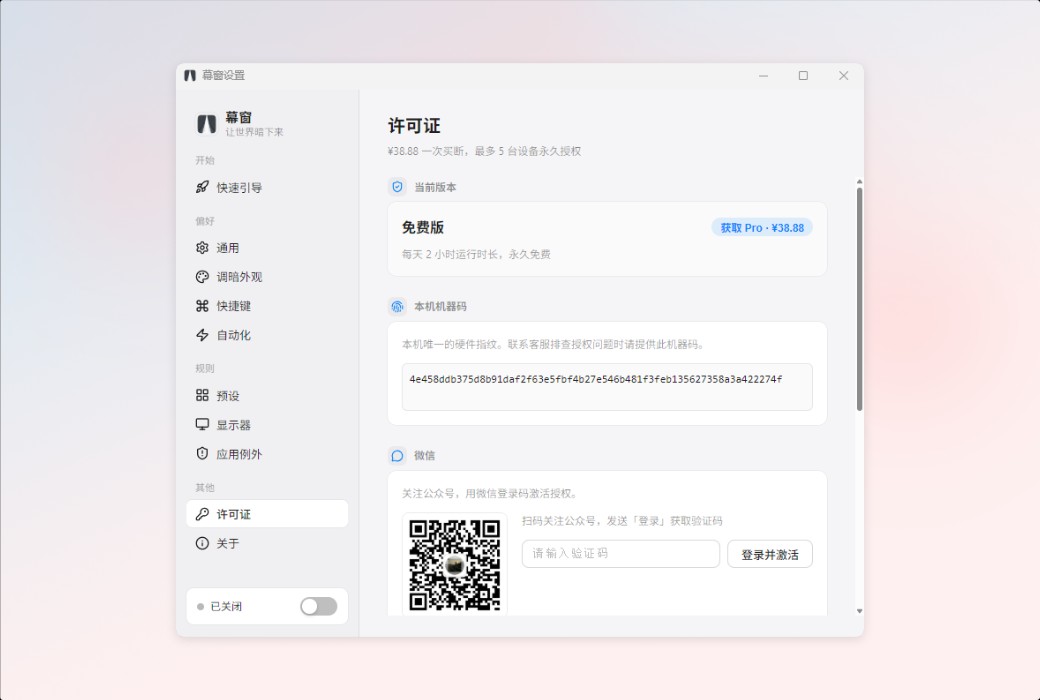Click the 免费版 heading text
The image size is (1040, 700).
coord(422,228)
